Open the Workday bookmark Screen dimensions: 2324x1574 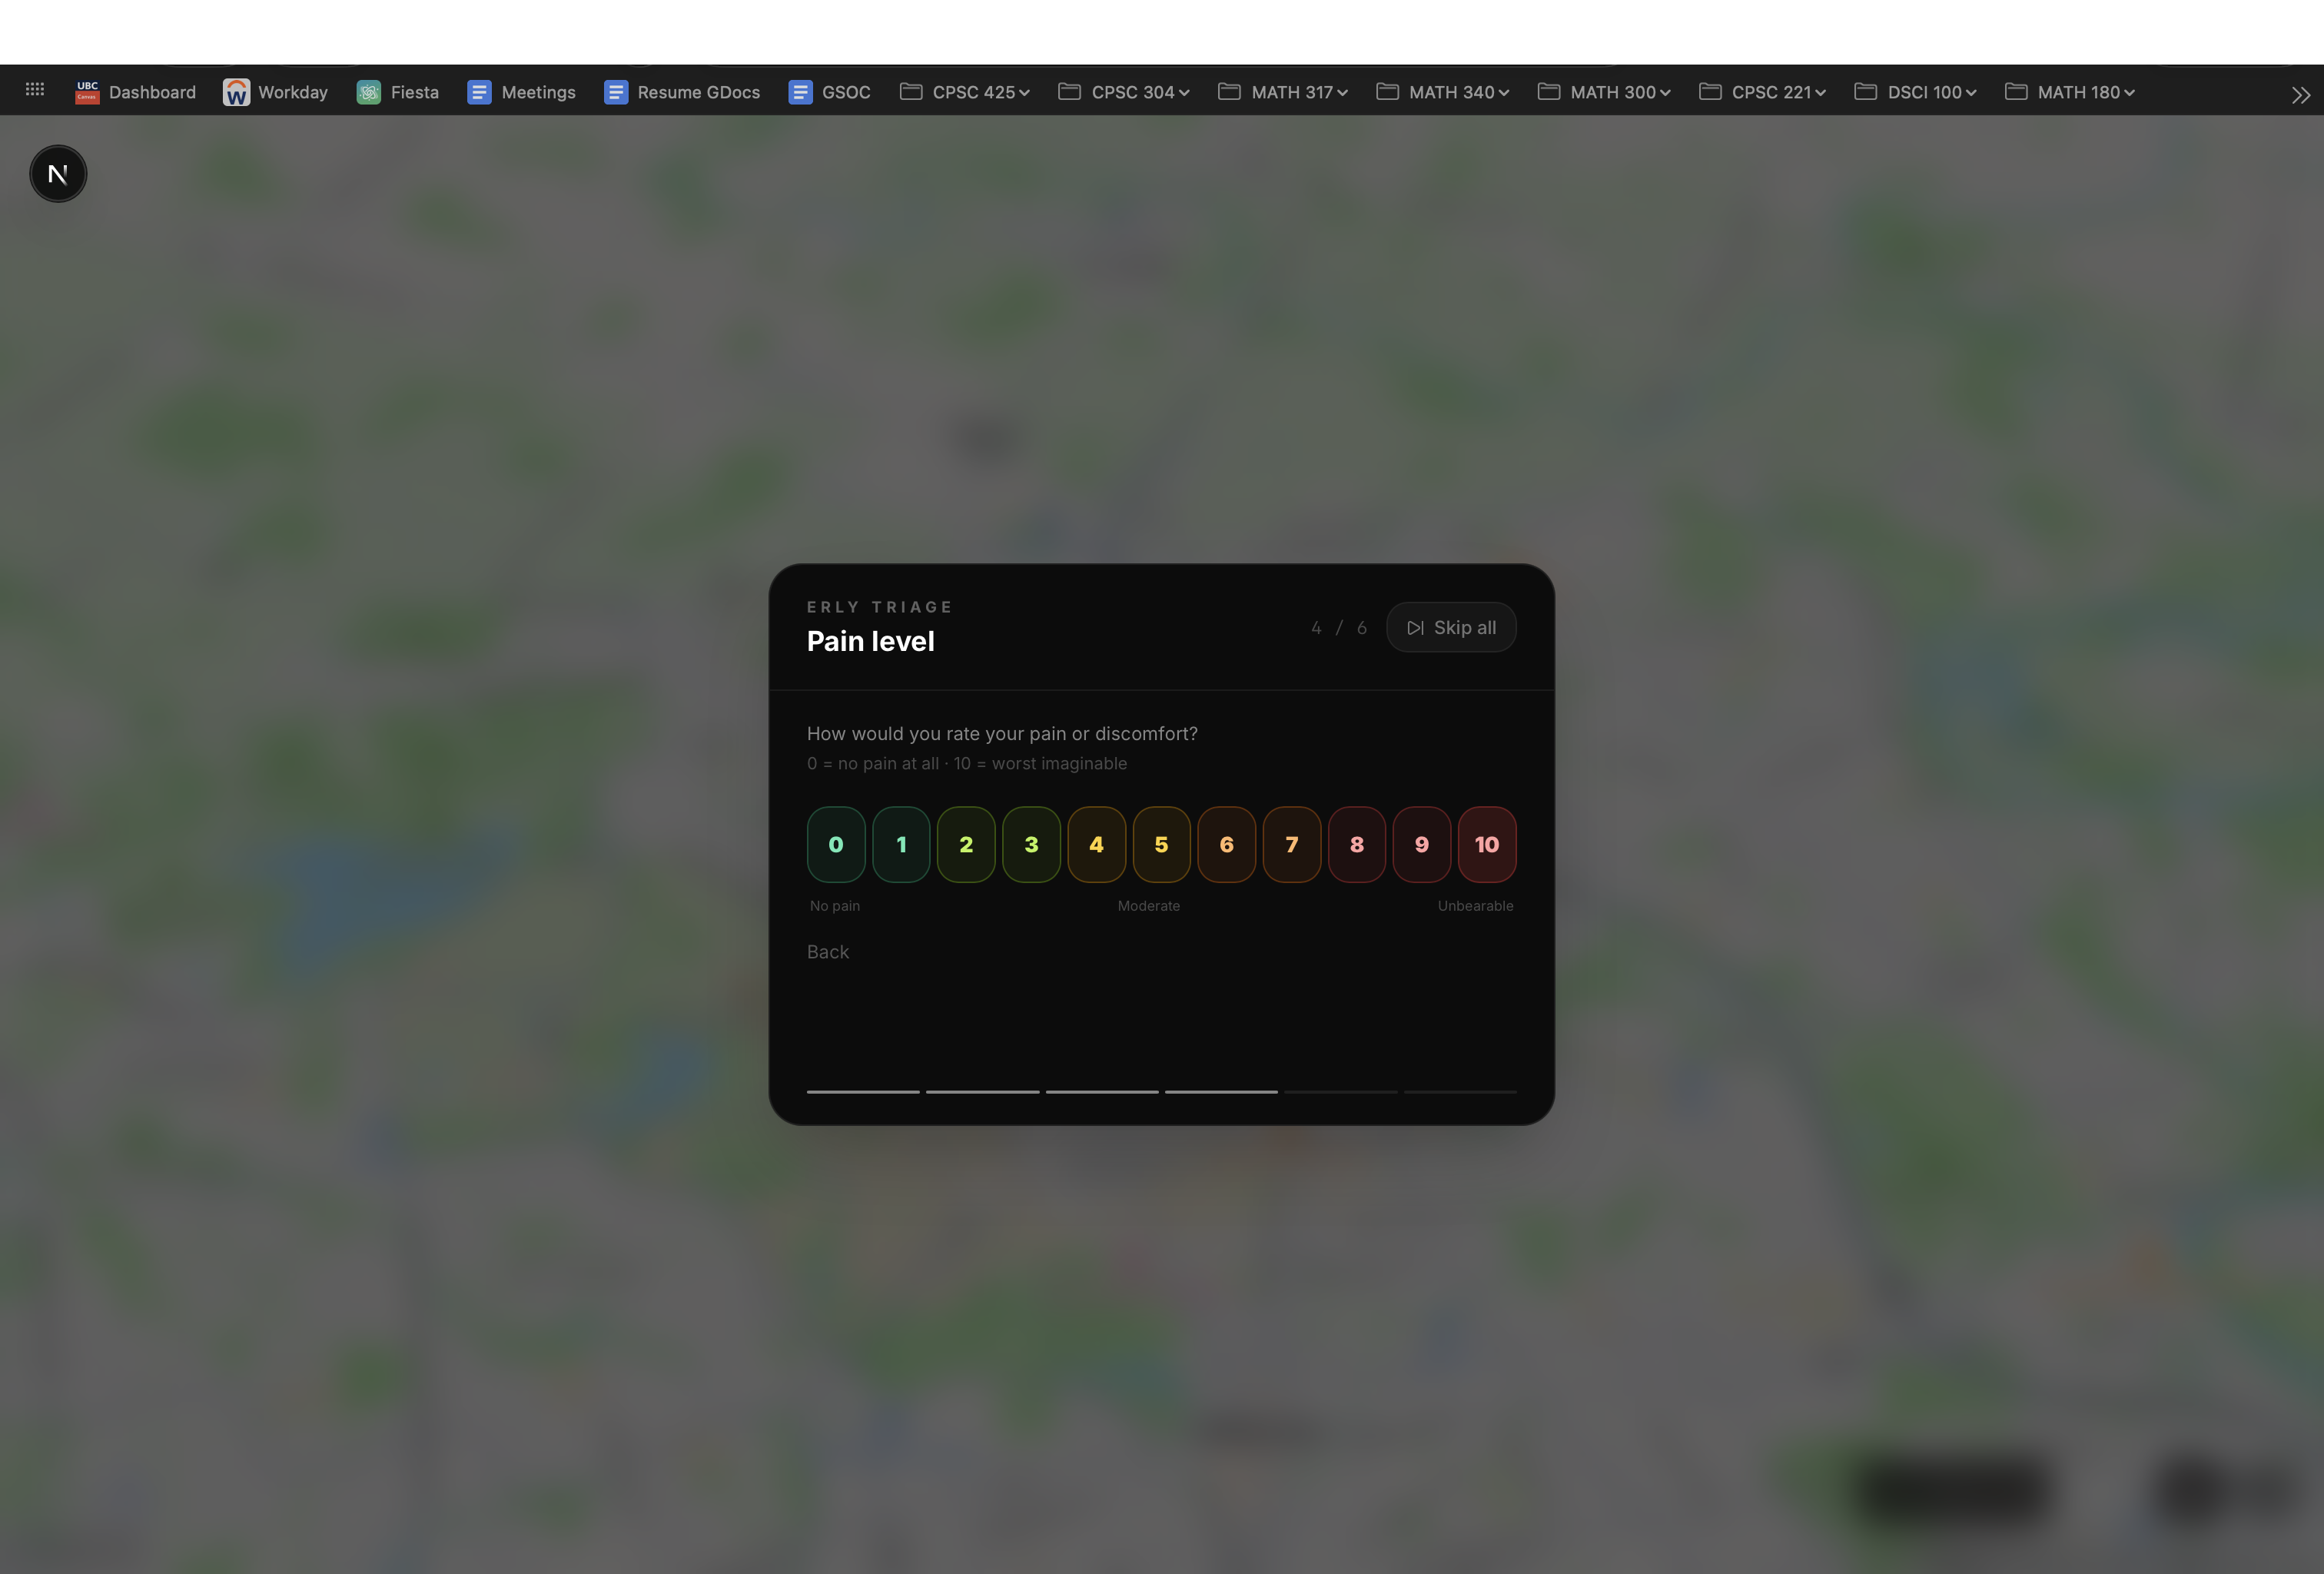pos(276,92)
